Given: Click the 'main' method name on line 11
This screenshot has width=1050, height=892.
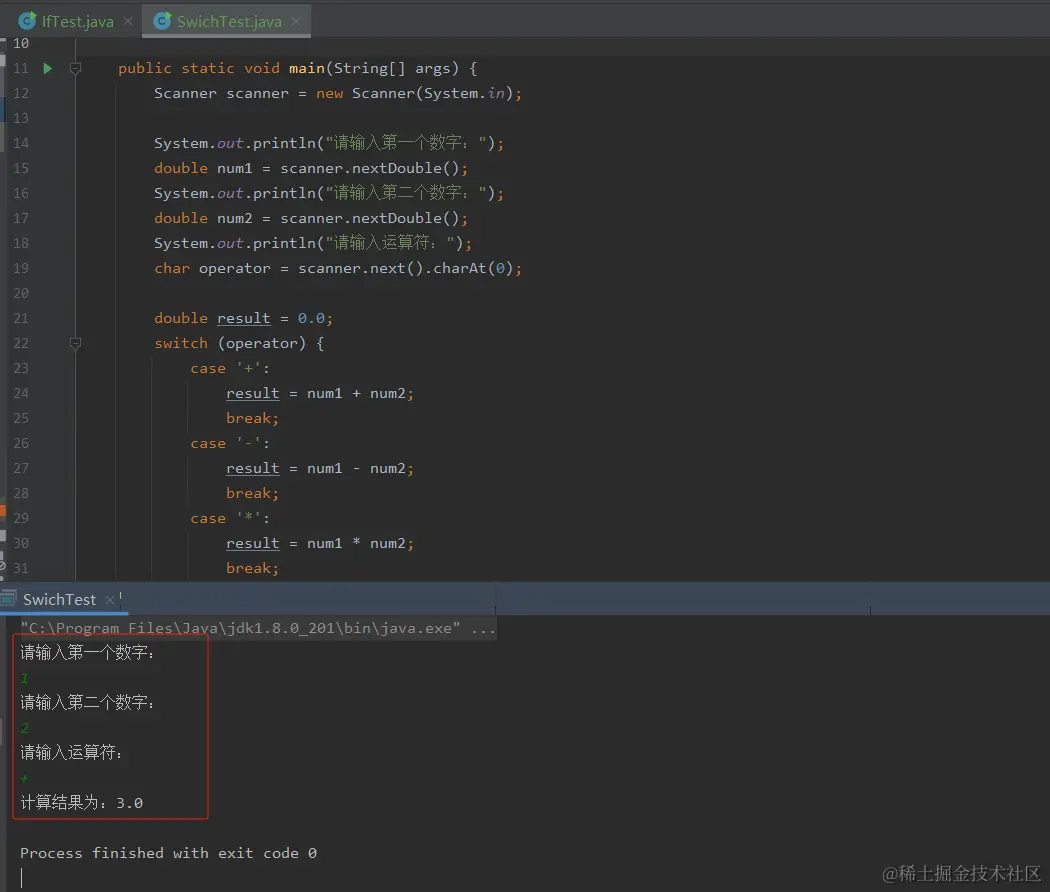Looking at the screenshot, I should coord(307,68).
